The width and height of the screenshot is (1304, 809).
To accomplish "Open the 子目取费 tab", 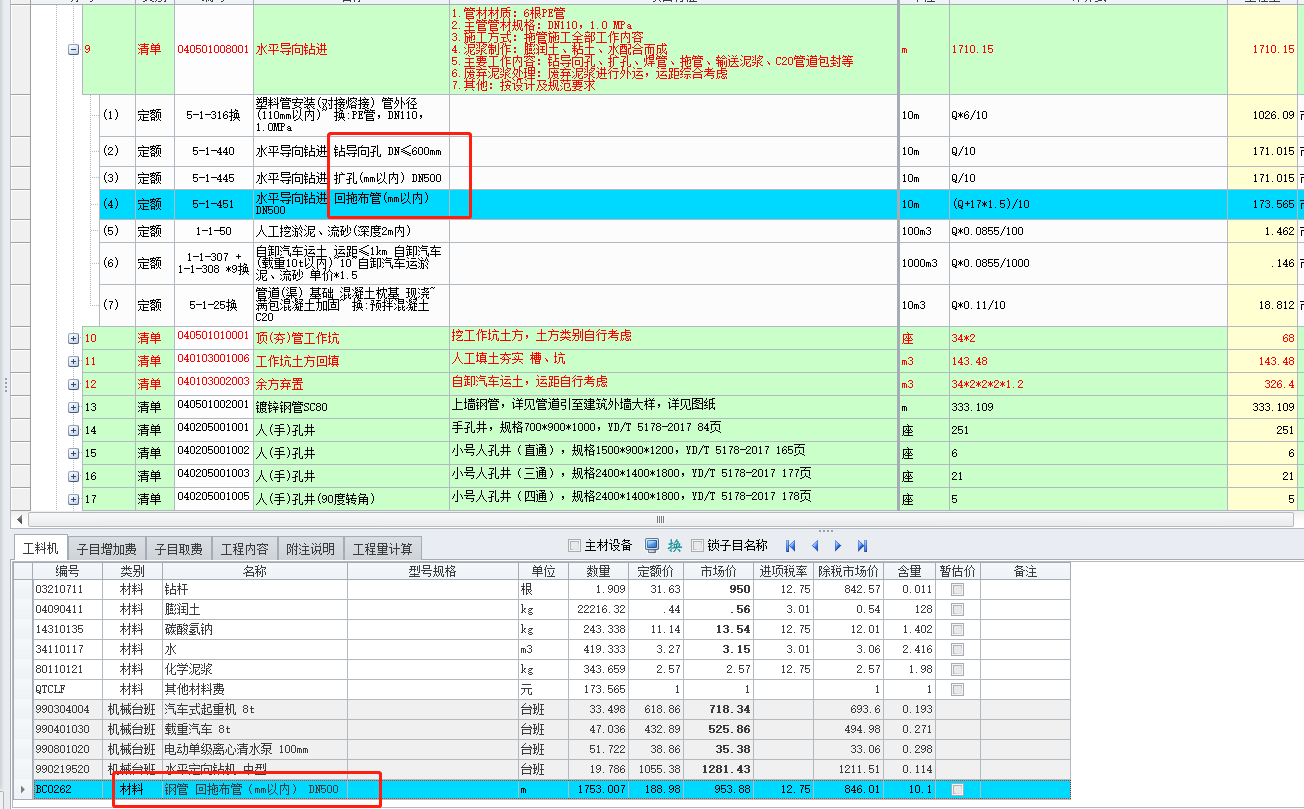I will [x=180, y=549].
